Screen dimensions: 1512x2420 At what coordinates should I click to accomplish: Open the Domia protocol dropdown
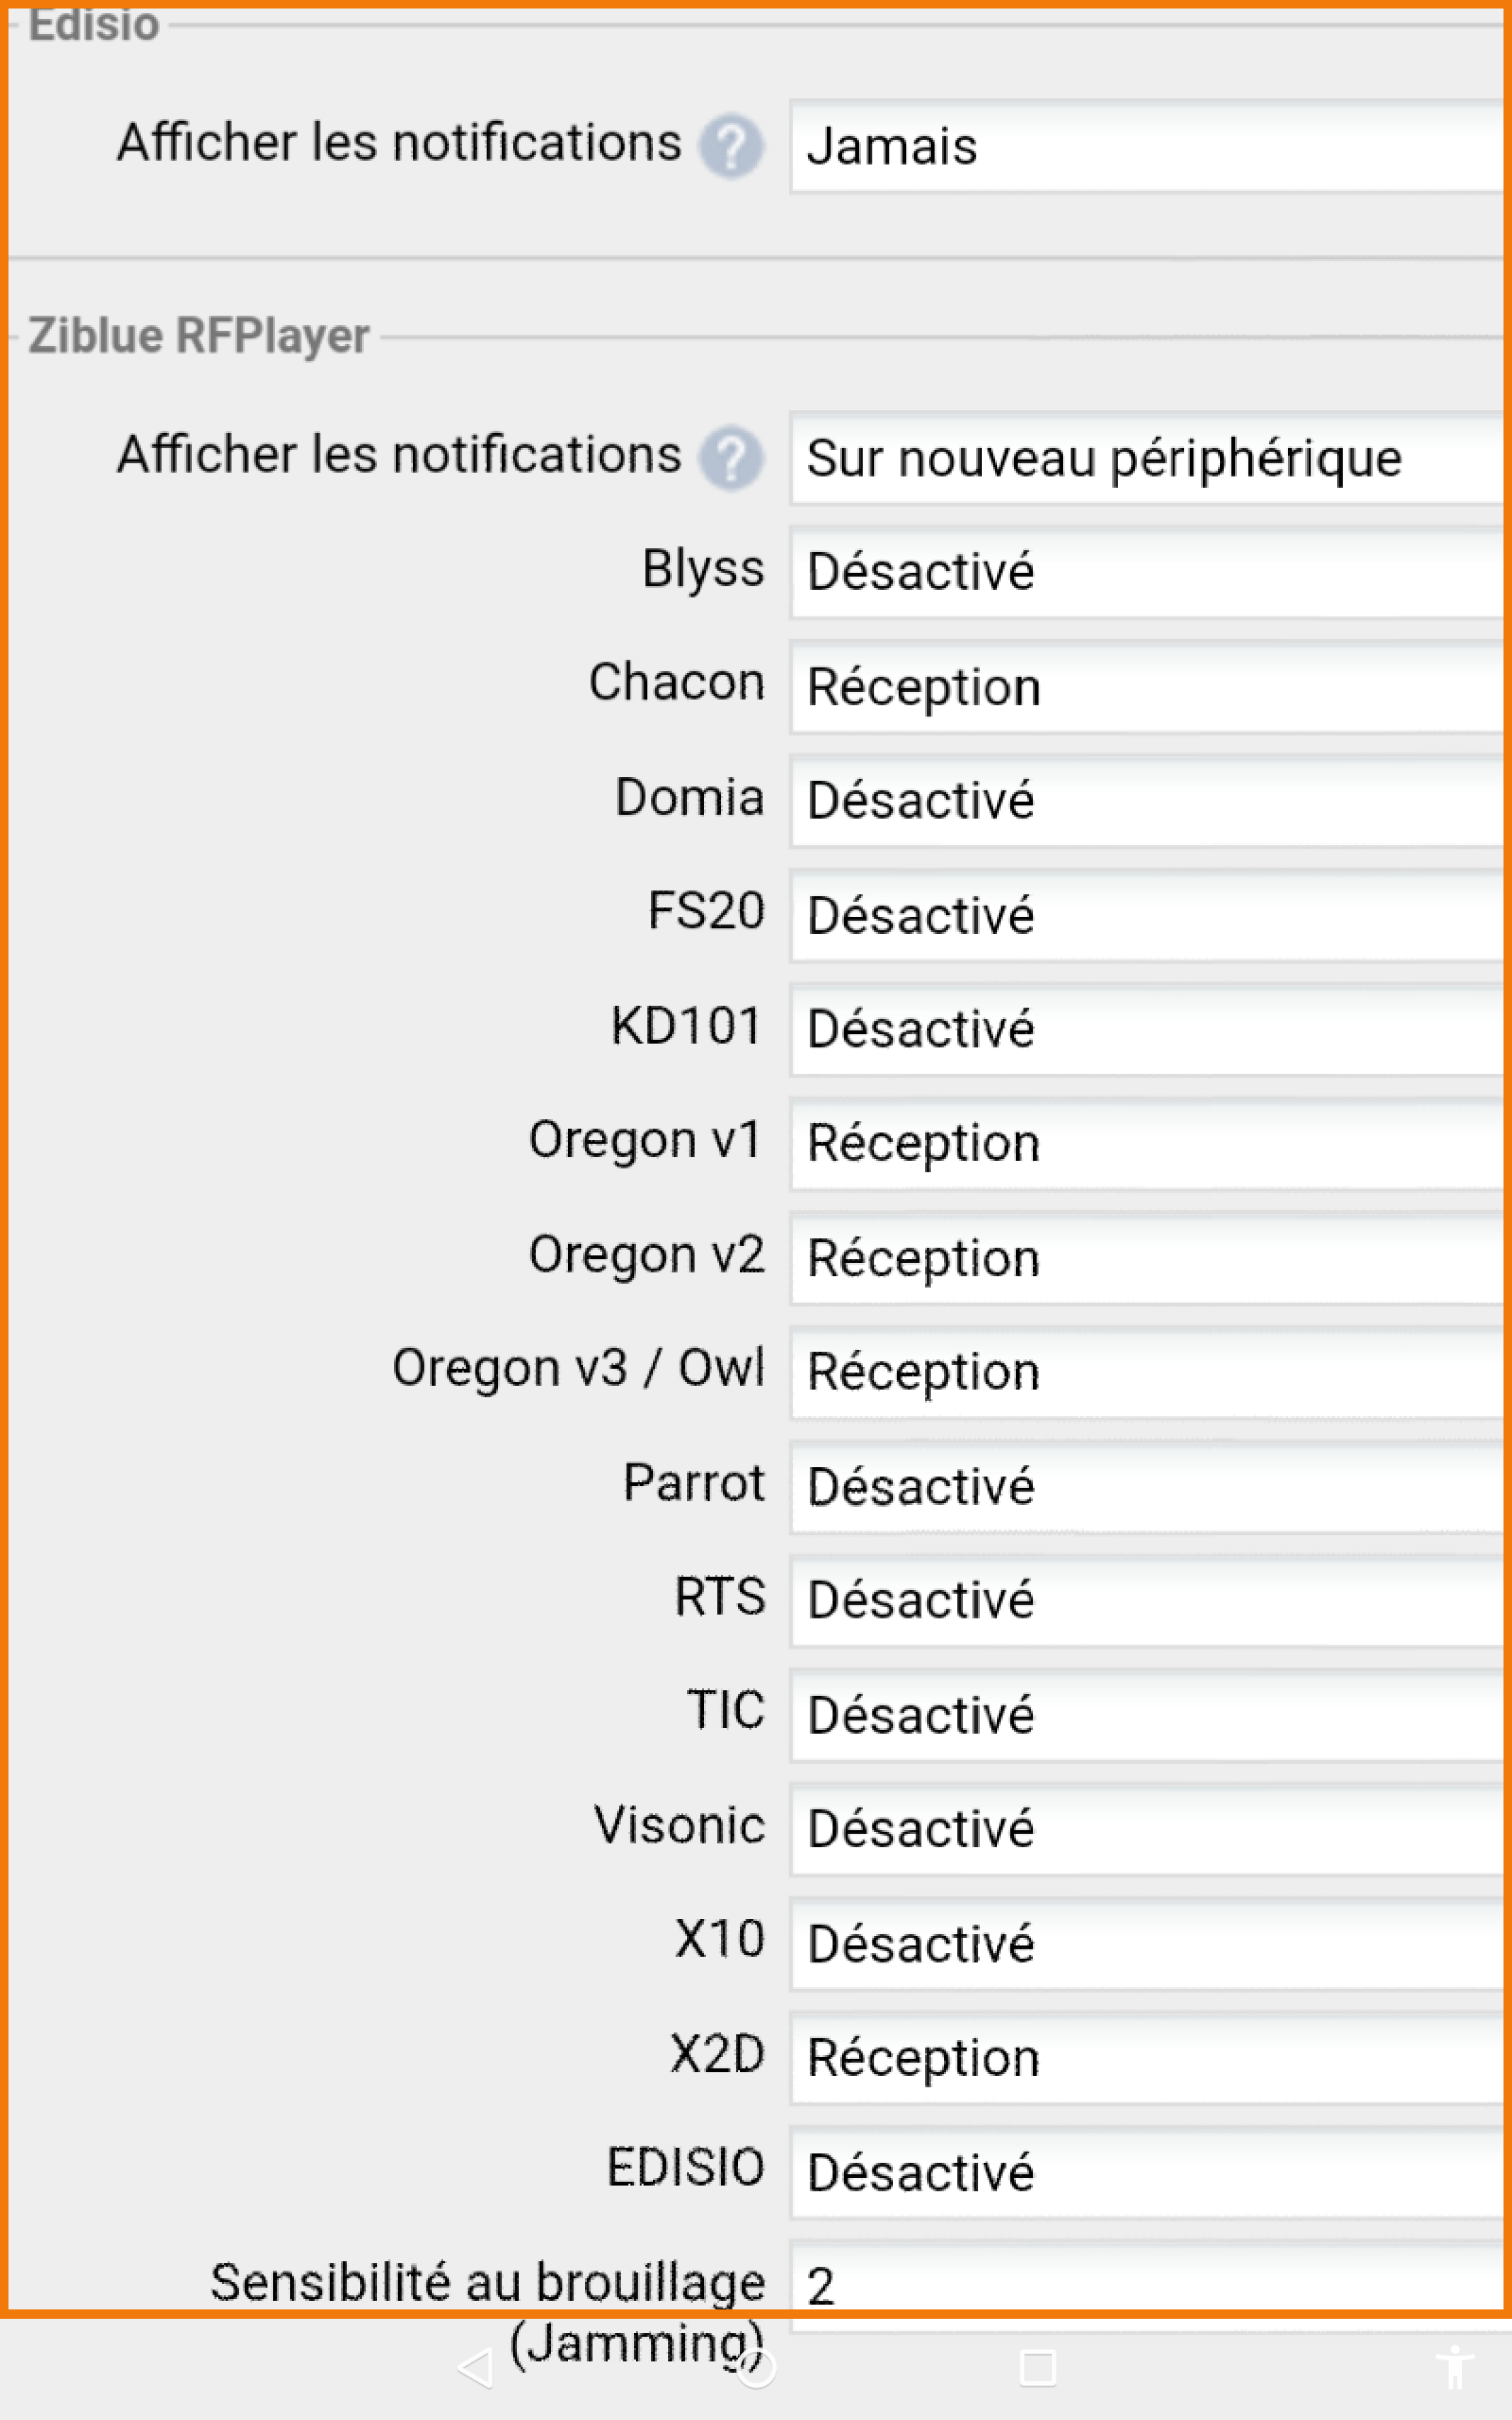point(1148,802)
